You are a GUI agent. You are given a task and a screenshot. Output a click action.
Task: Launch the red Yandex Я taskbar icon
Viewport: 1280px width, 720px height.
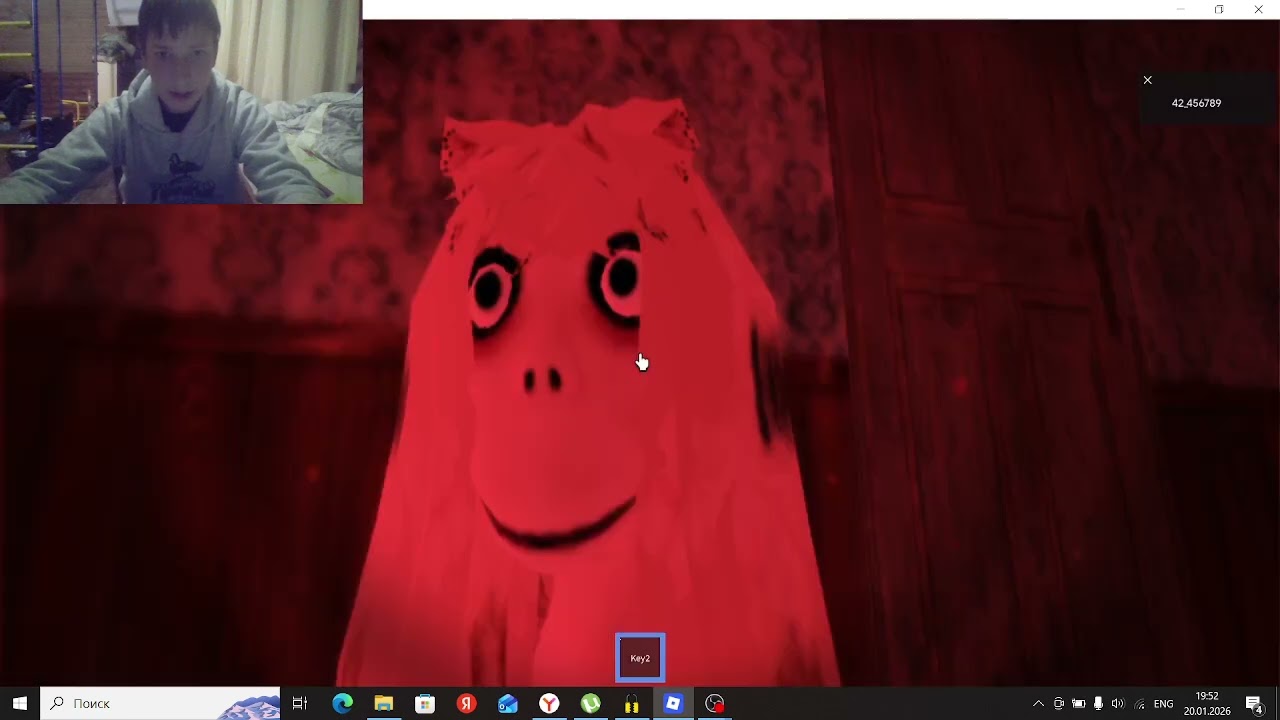(466, 704)
